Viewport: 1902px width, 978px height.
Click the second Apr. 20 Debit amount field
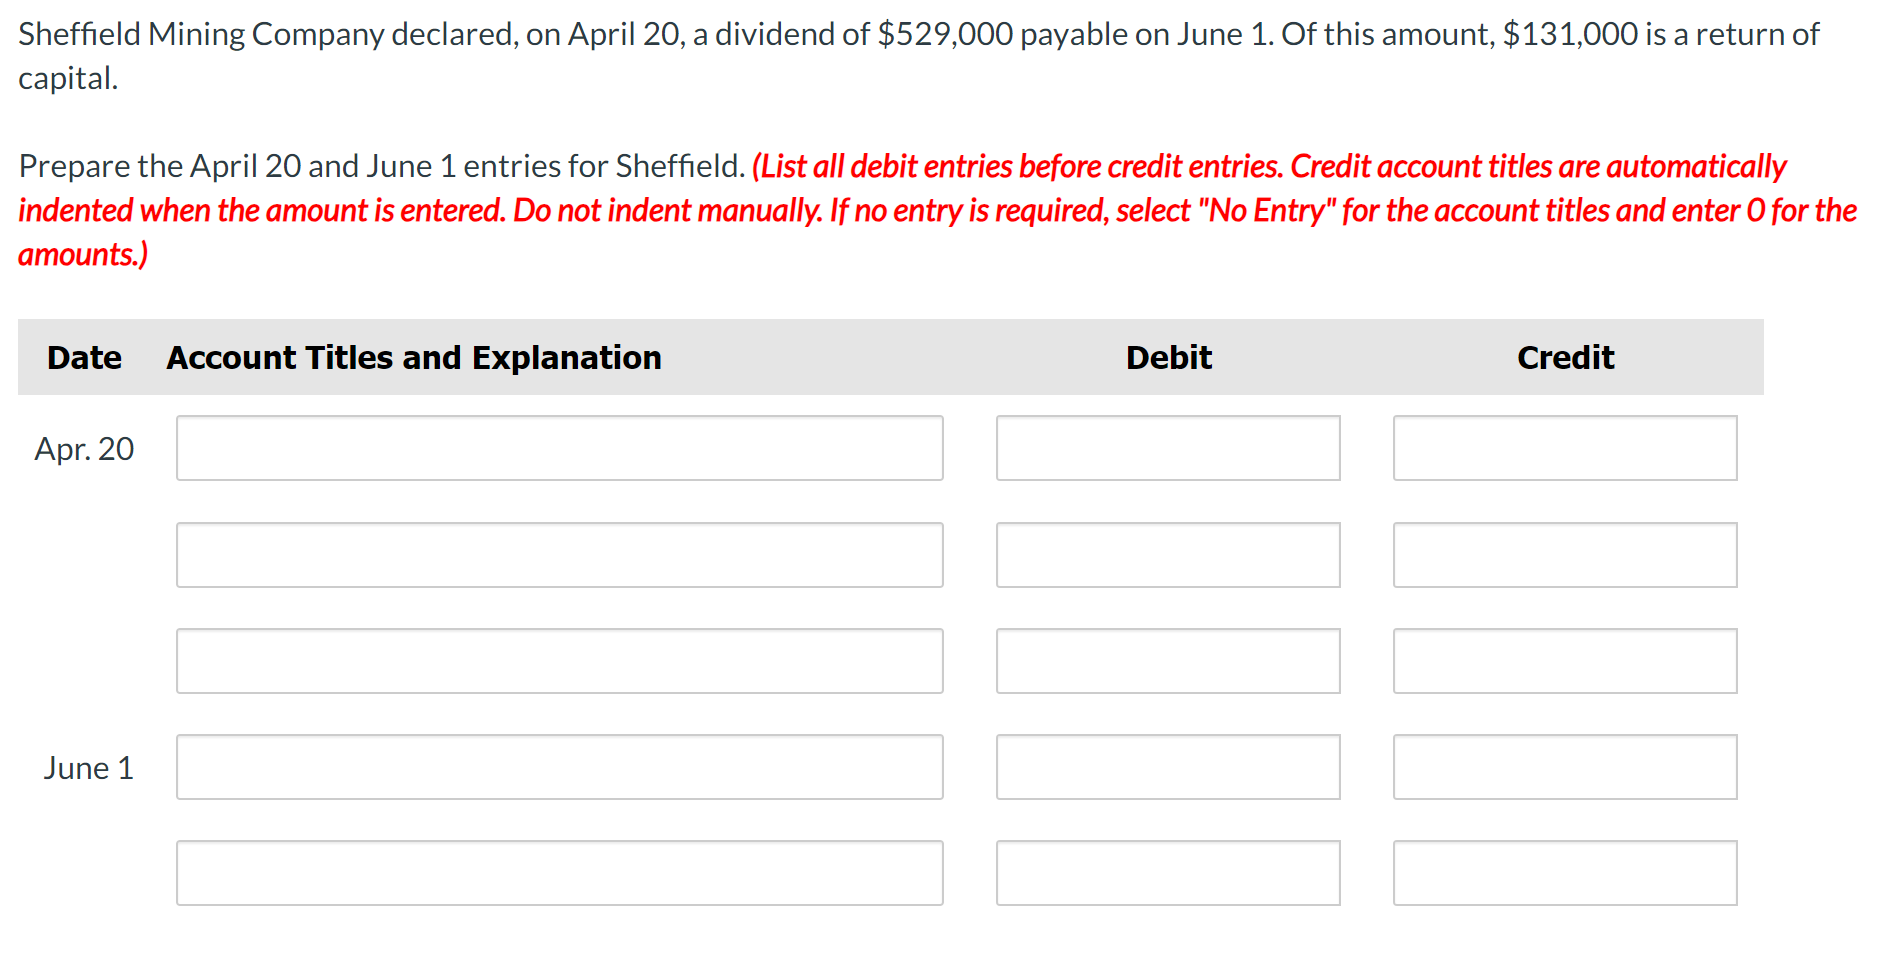[x=1168, y=555]
